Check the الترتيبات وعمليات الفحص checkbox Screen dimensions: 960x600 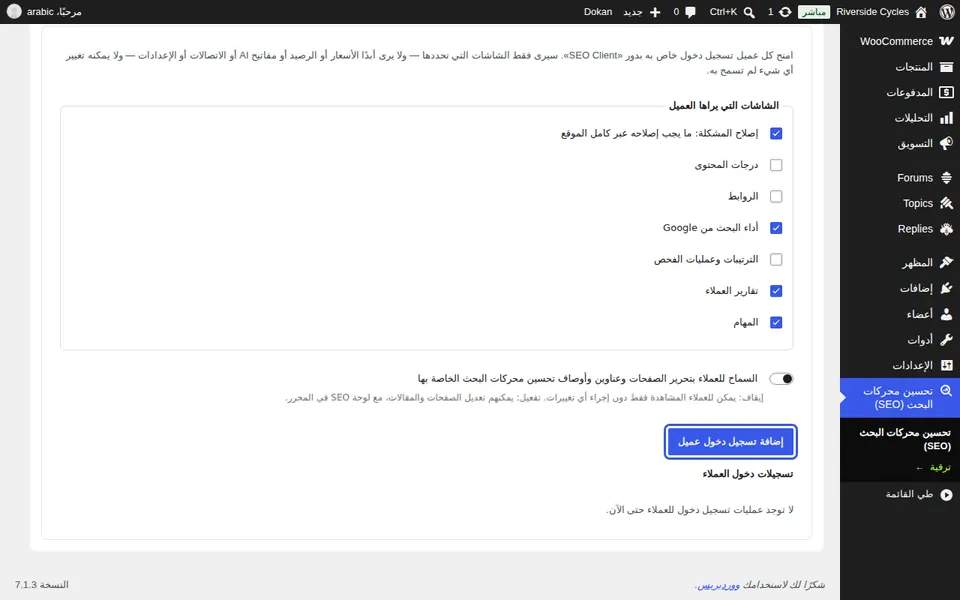(x=776, y=260)
